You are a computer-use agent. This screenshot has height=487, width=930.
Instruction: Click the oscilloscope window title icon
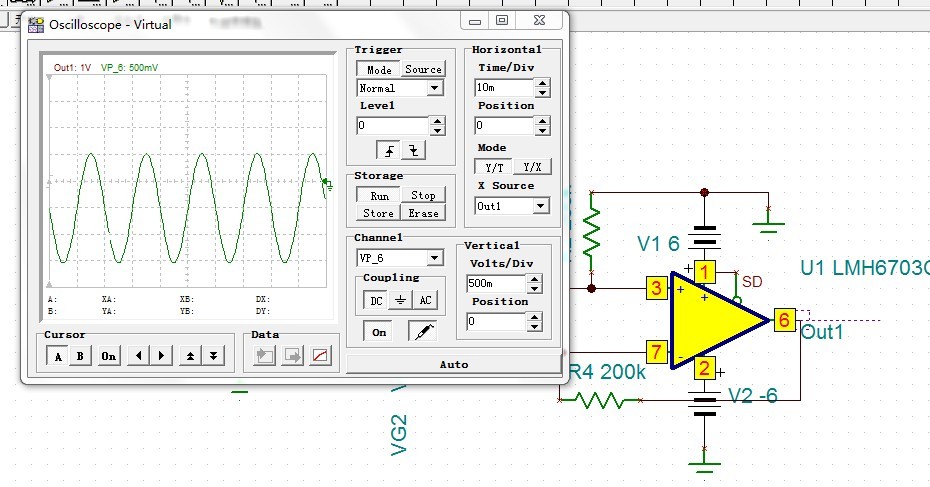point(36,25)
